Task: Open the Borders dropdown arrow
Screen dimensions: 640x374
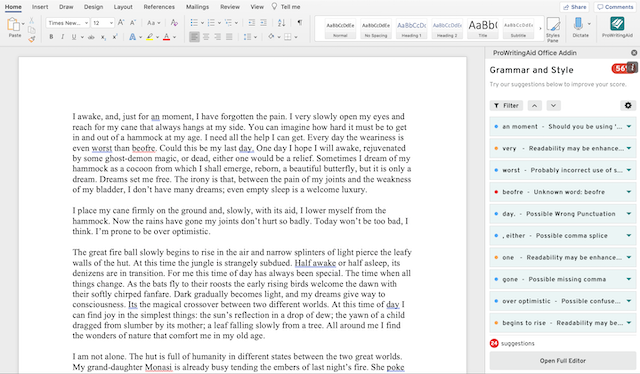Action: coord(296,38)
